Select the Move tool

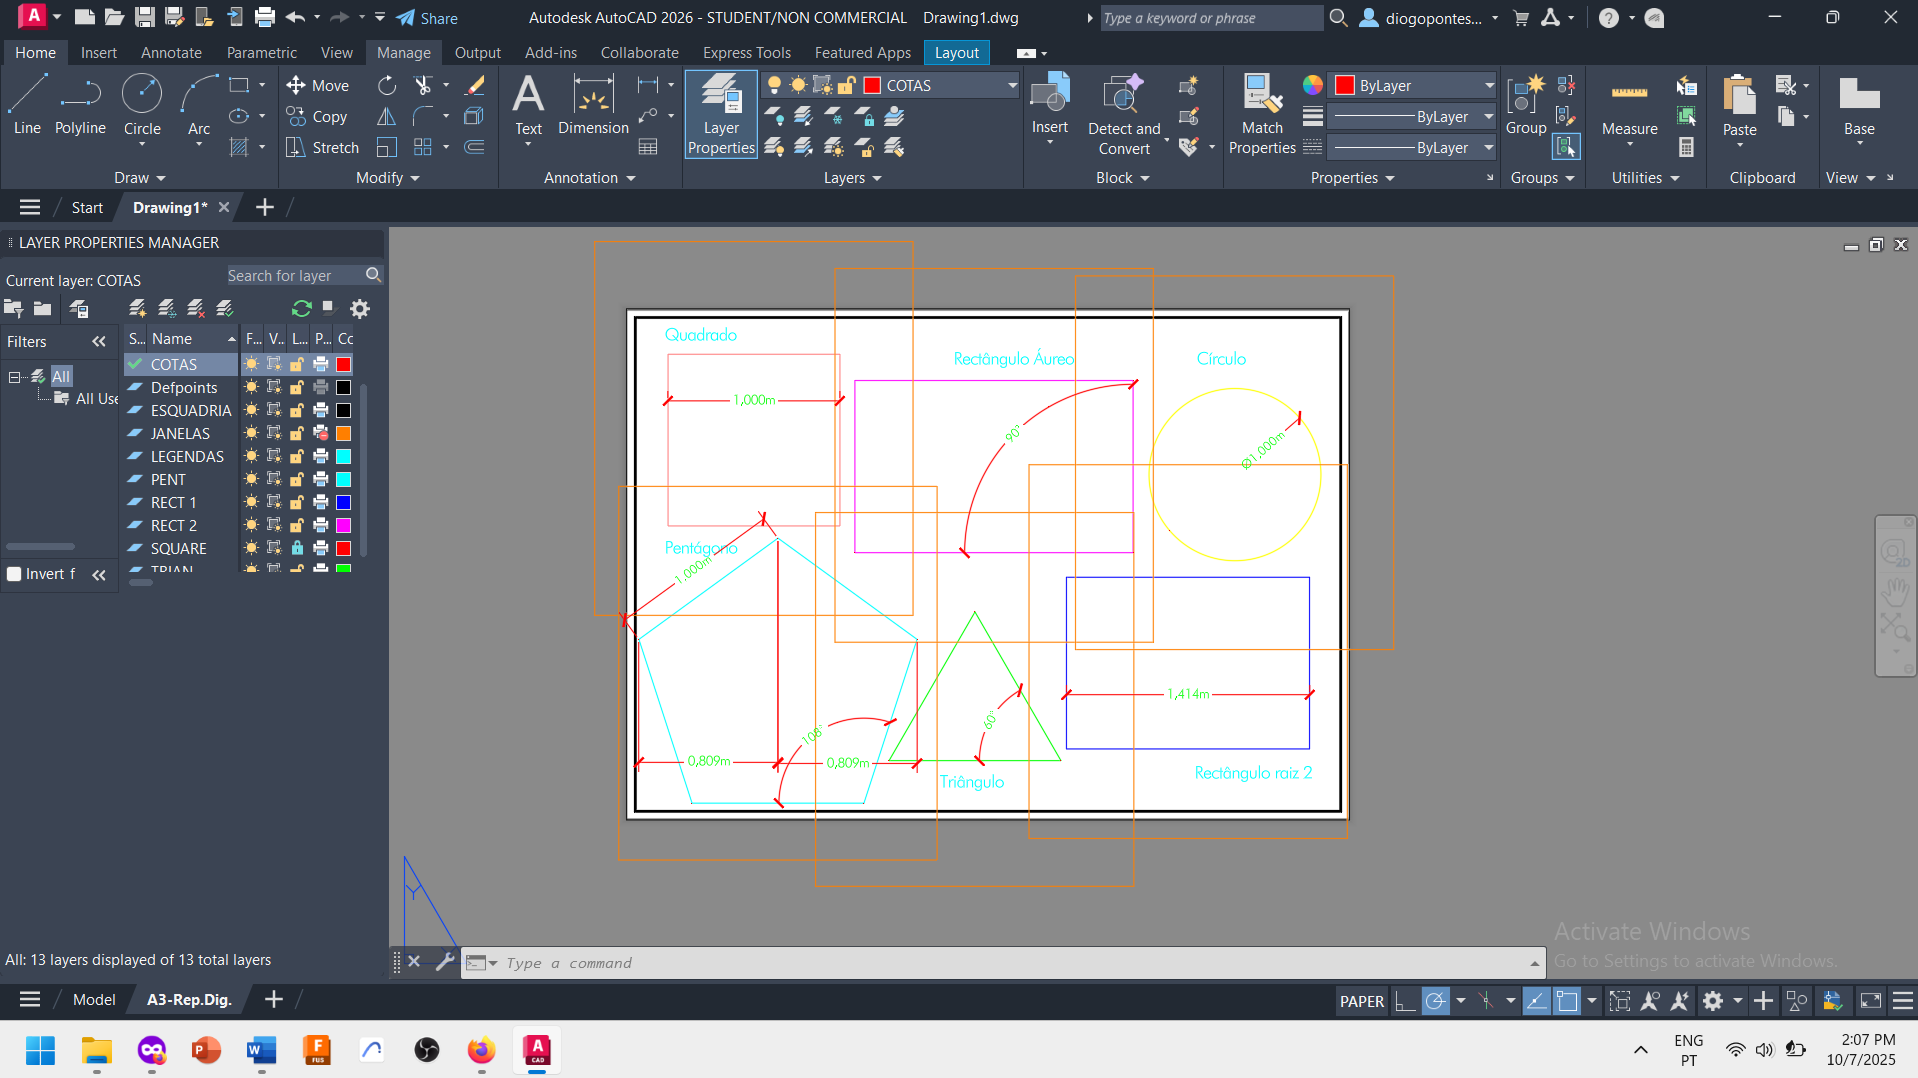tap(318, 86)
